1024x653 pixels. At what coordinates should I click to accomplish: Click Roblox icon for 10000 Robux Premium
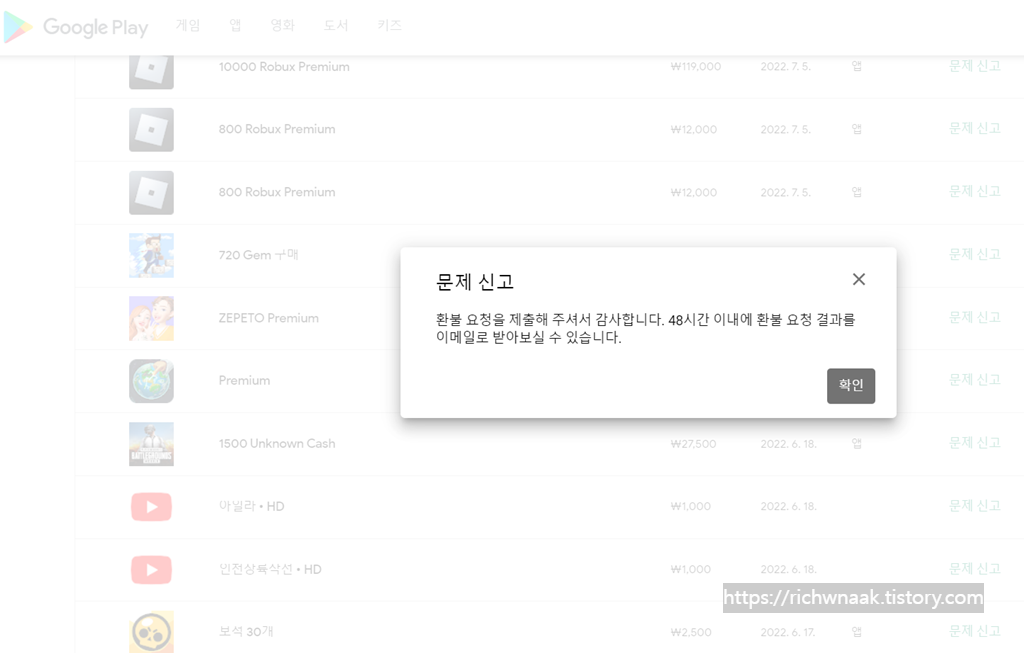coord(152,71)
